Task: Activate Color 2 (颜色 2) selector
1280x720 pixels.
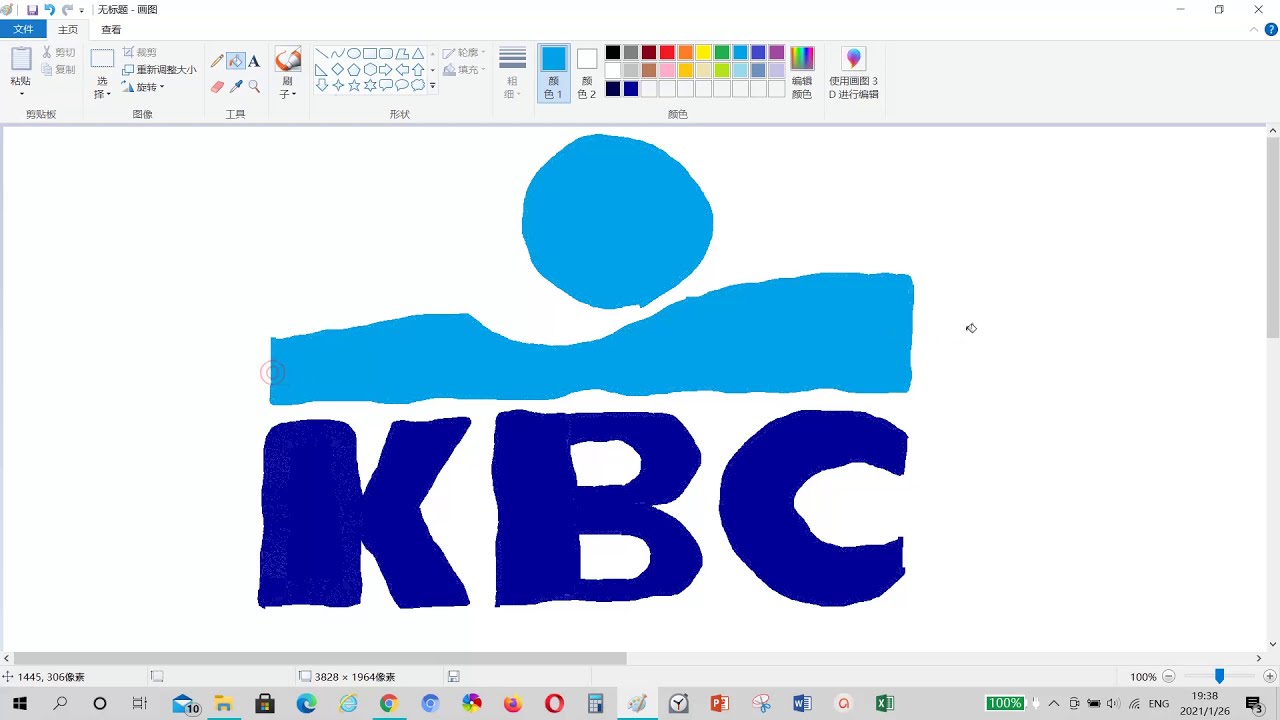Action: click(x=587, y=73)
